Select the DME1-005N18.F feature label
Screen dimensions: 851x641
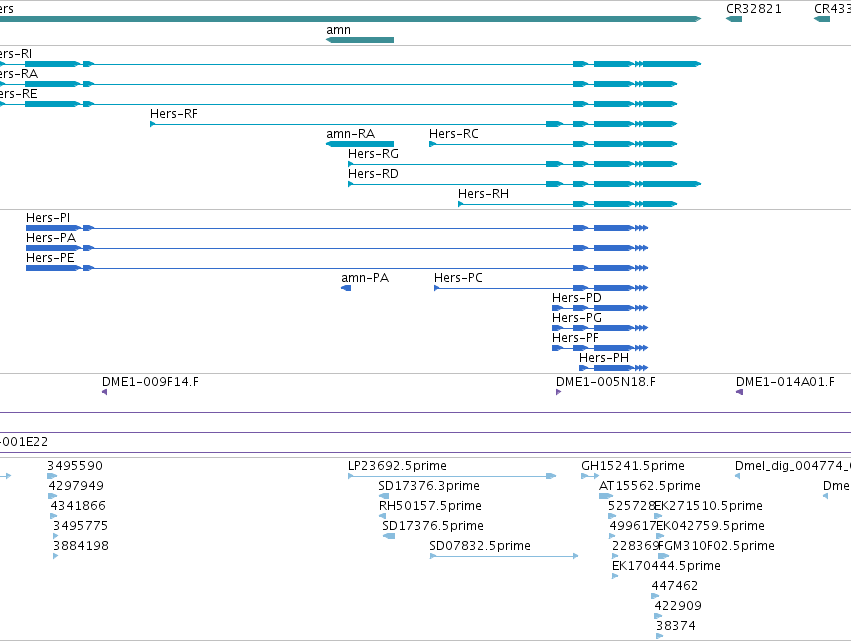(606, 382)
